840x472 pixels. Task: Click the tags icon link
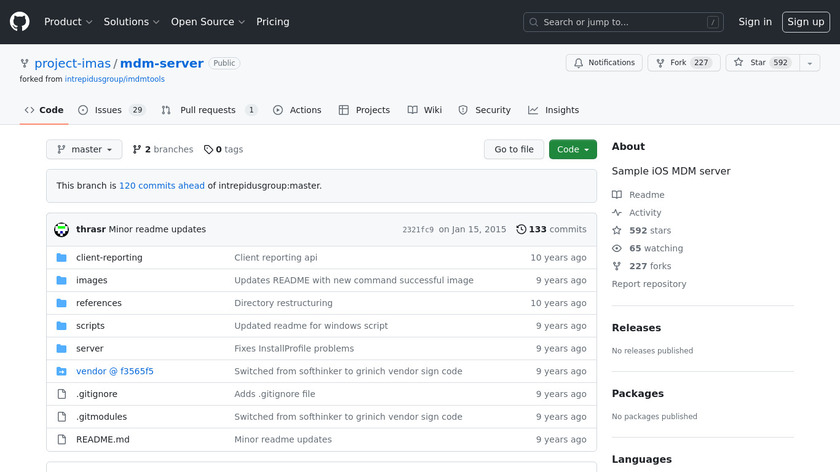208,149
